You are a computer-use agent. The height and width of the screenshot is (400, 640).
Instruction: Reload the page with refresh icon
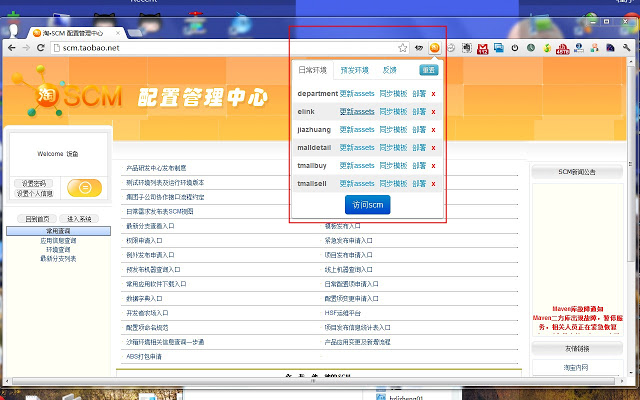(x=40, y=48)
